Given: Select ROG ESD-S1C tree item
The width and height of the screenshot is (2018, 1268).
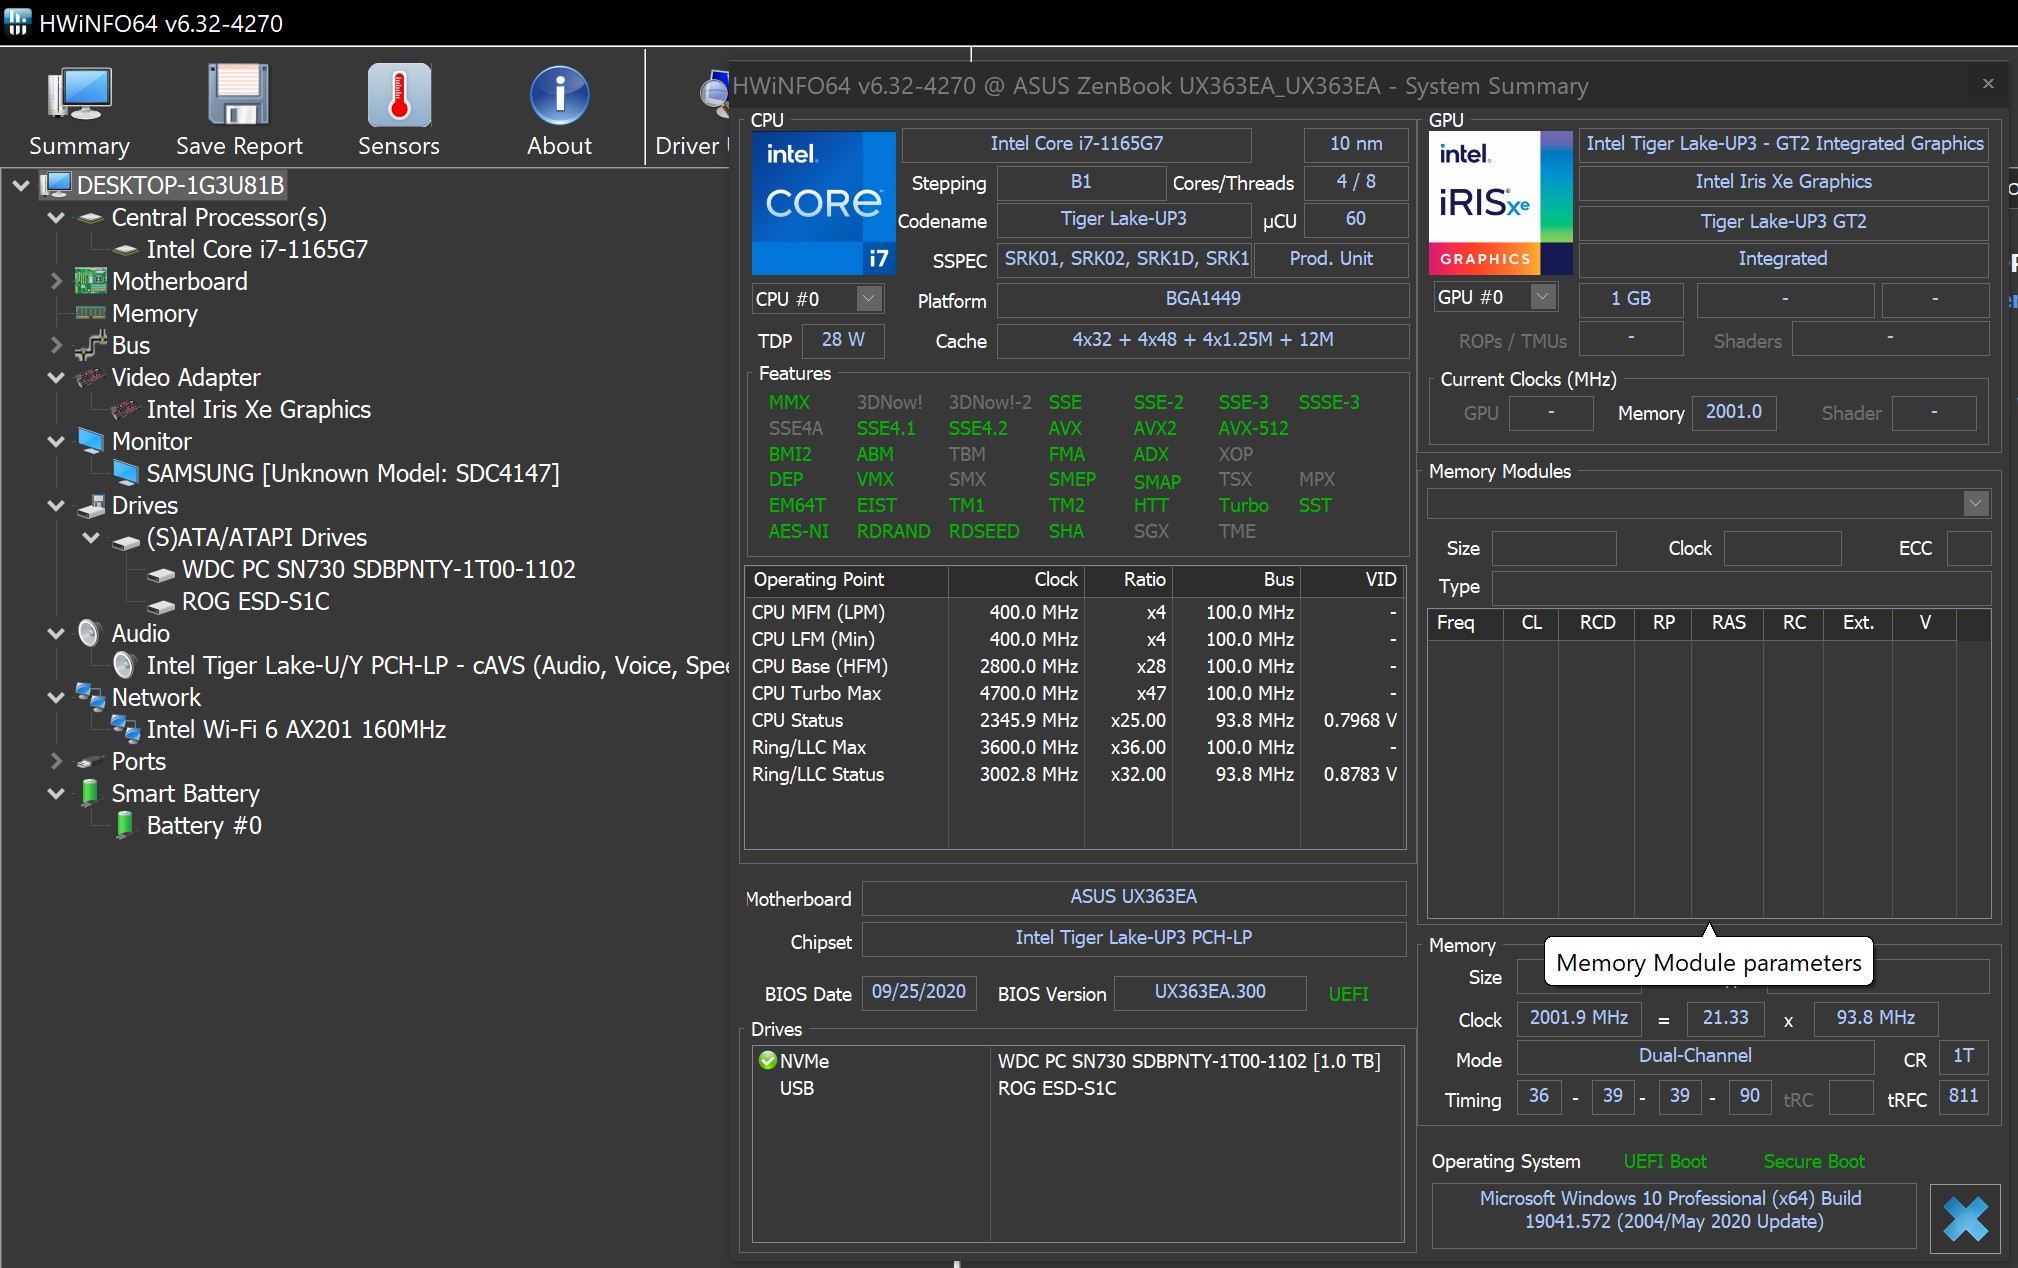Looking at the screenshot, I should [255, 601].
